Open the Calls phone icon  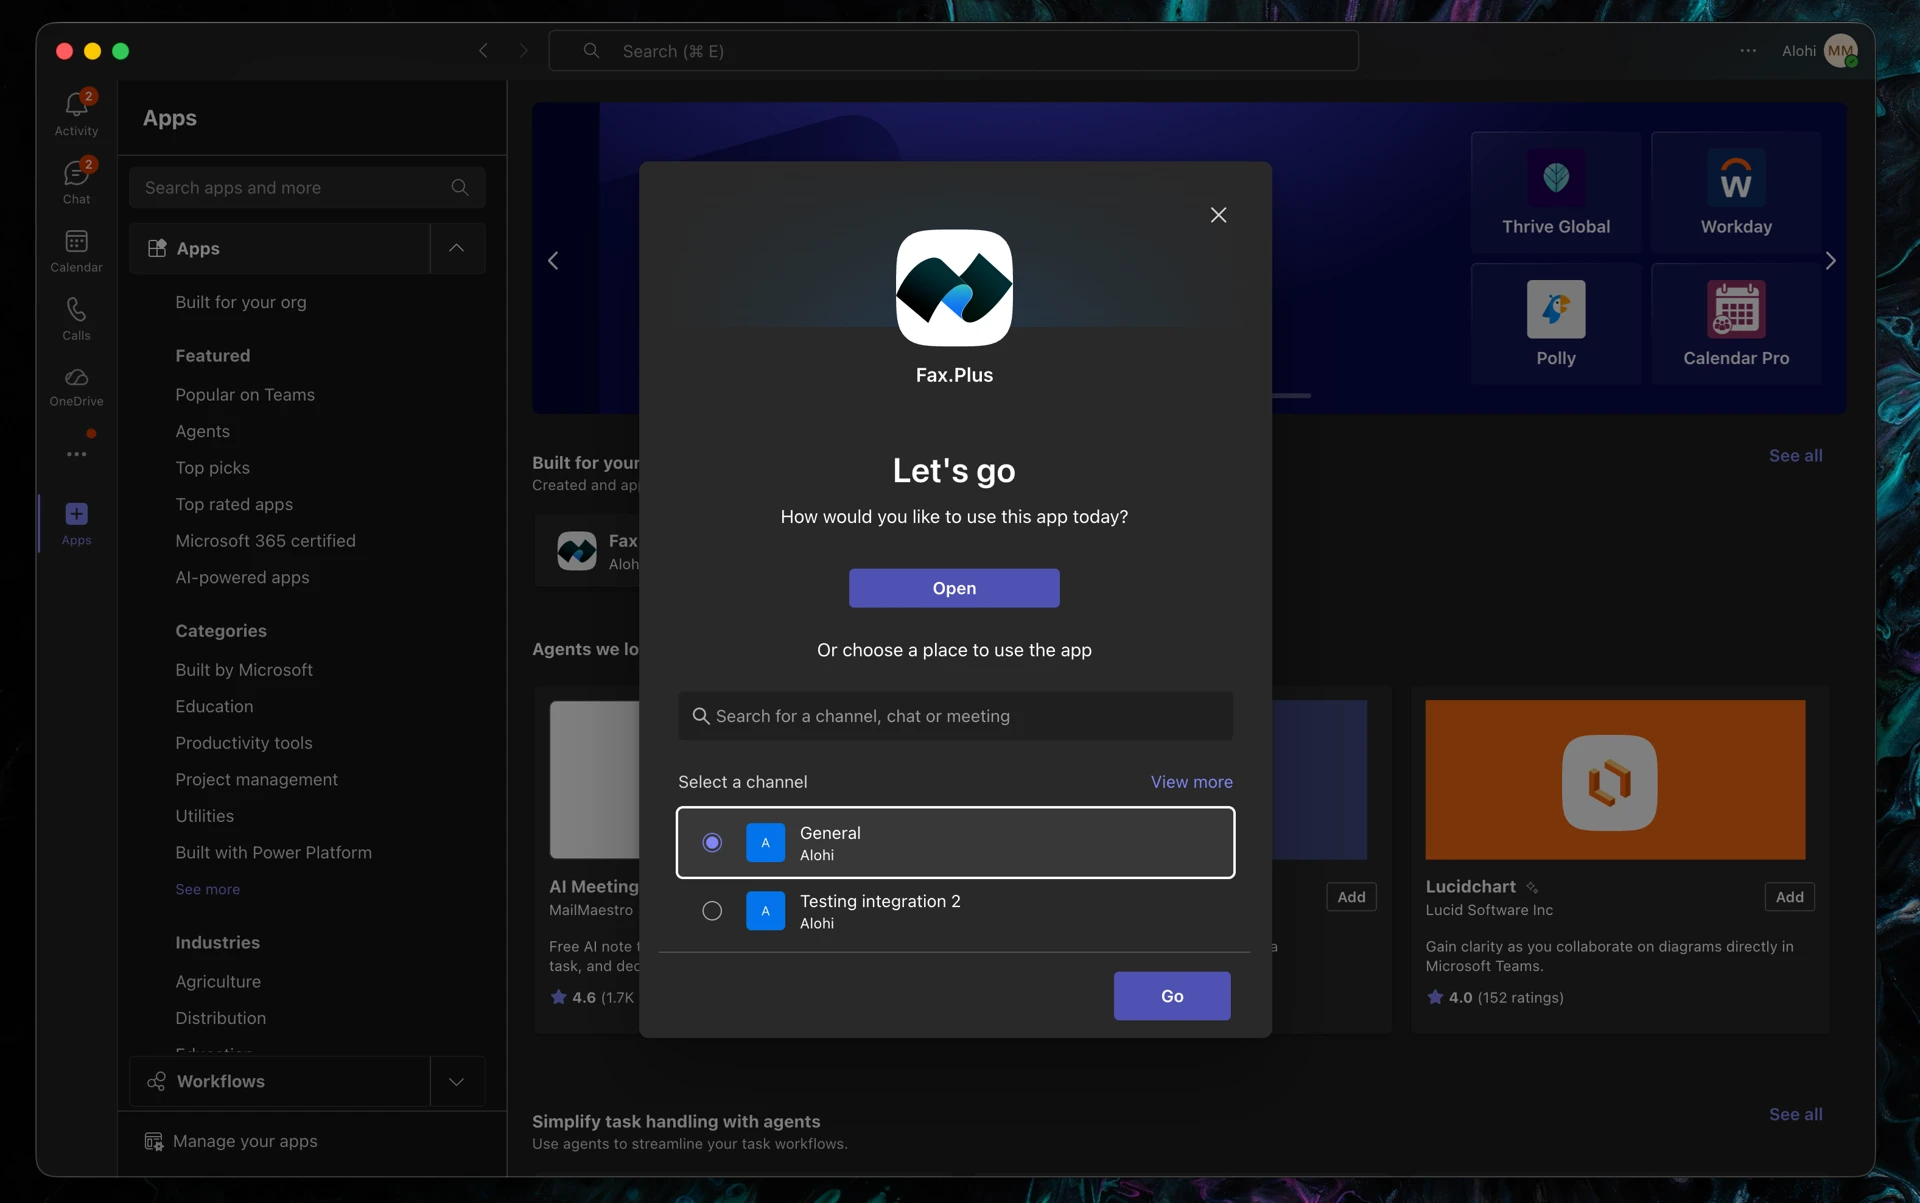(76, 309)
